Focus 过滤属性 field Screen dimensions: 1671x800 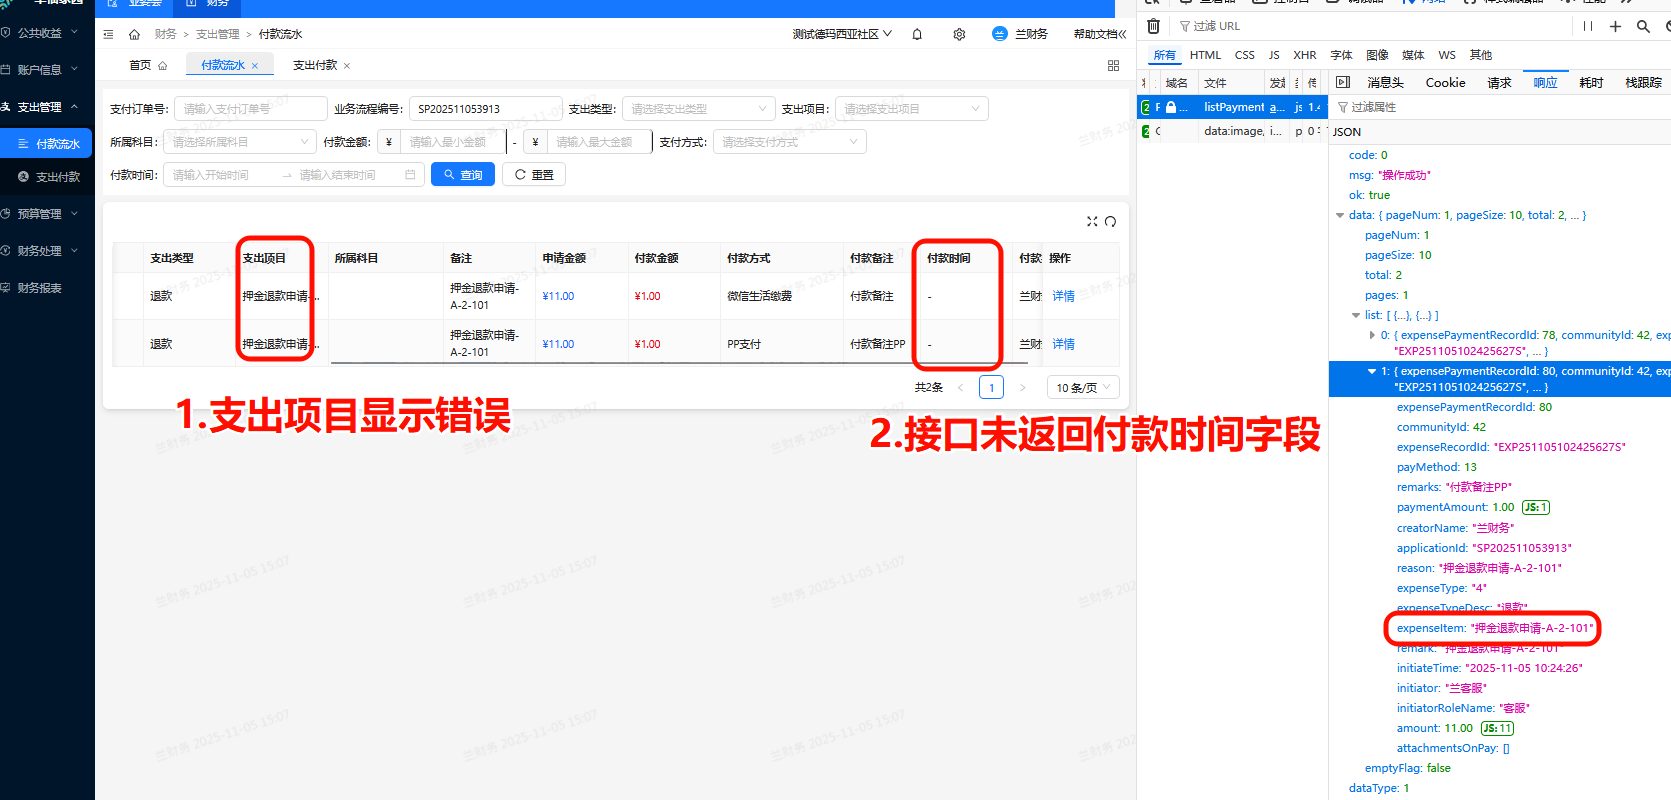pos(1500,107)
